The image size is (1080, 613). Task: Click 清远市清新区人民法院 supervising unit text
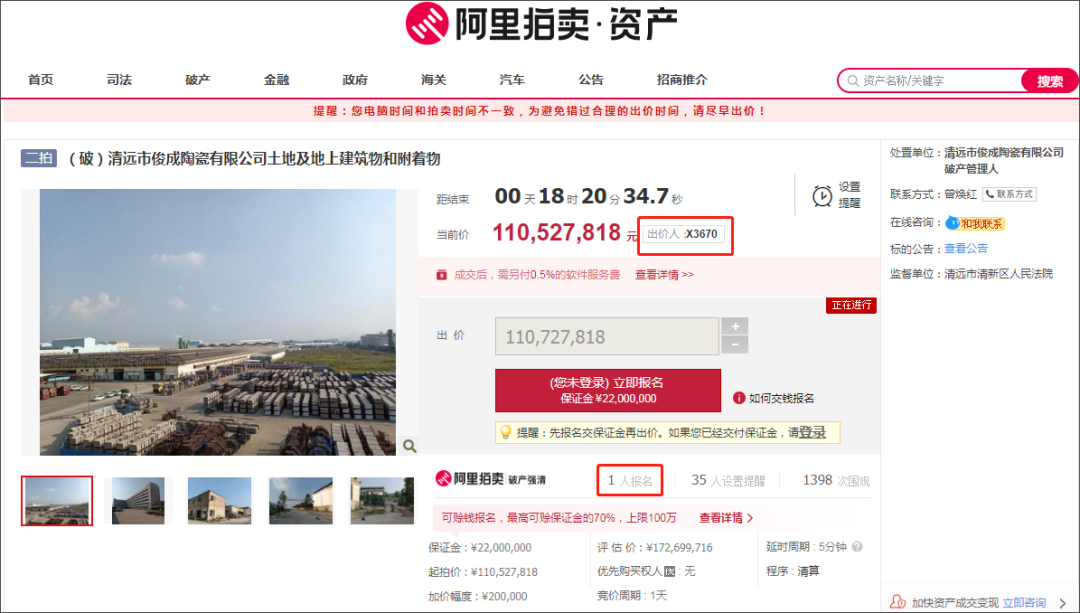998,274
